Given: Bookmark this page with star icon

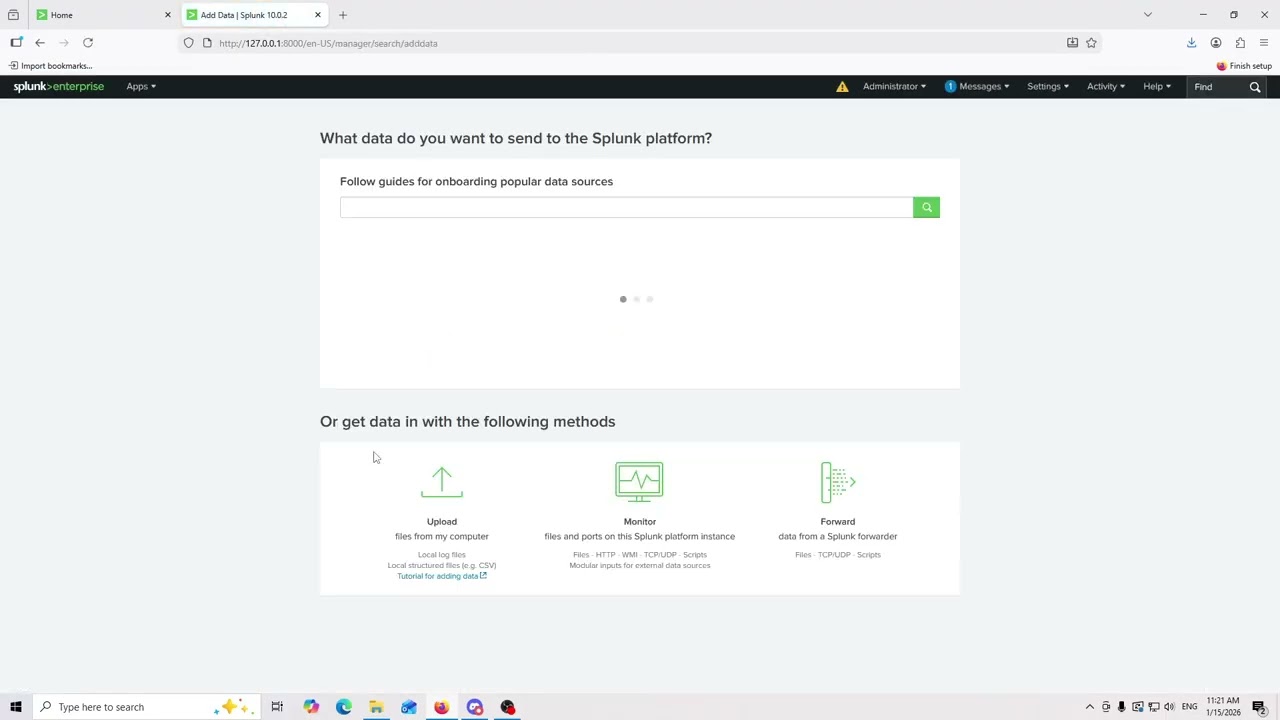Looking at the screenshot, I should click(x=1091, y=43).
